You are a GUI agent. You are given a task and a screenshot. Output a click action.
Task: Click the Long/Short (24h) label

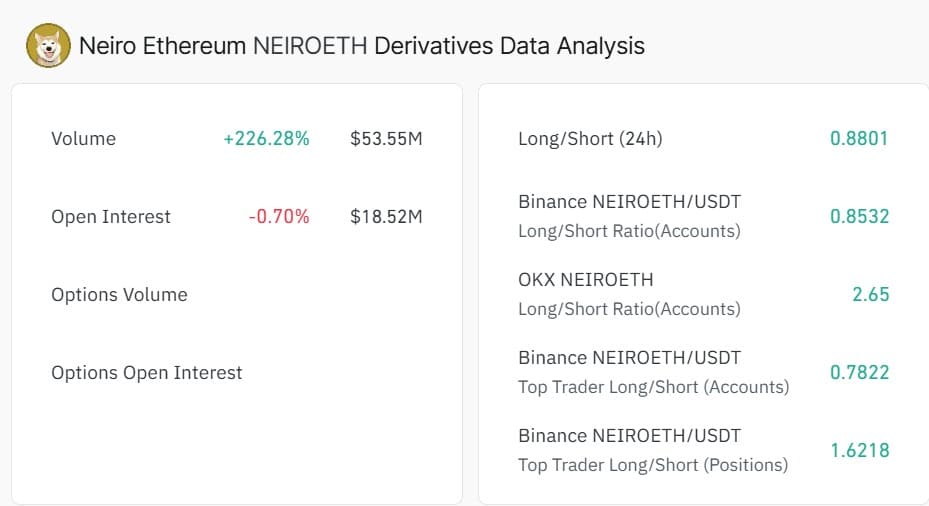pos(590,139)
